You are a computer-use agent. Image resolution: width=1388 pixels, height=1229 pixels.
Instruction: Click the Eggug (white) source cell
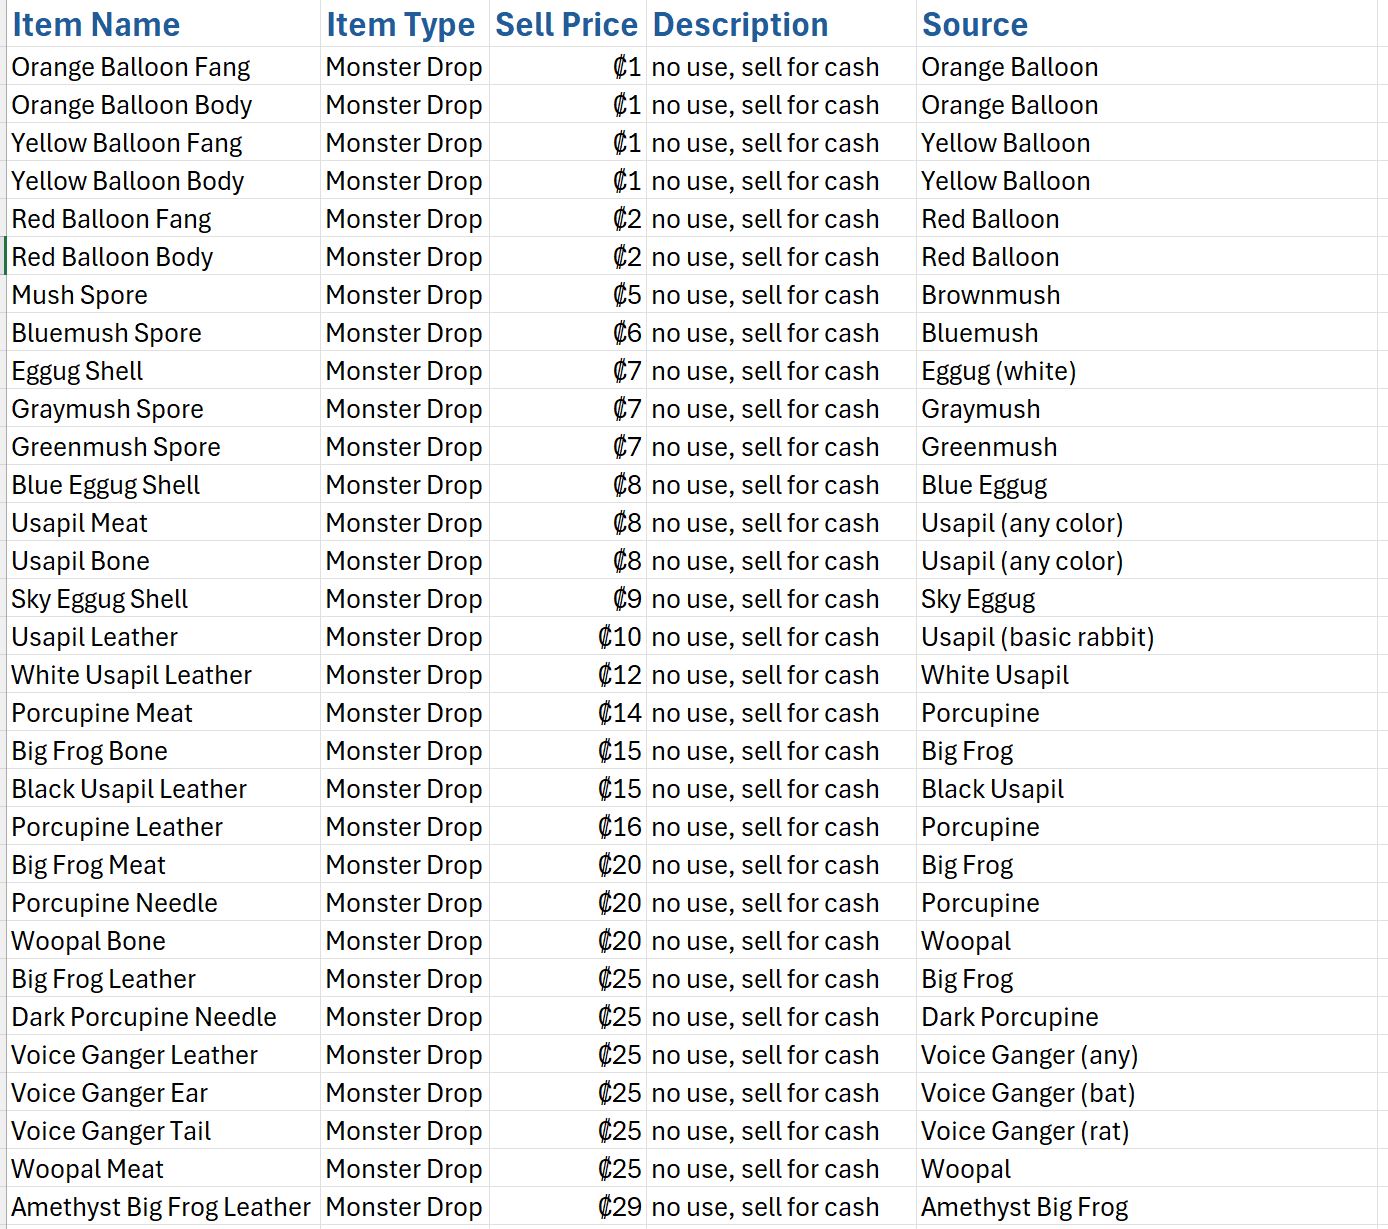(x=1146, y=371)
